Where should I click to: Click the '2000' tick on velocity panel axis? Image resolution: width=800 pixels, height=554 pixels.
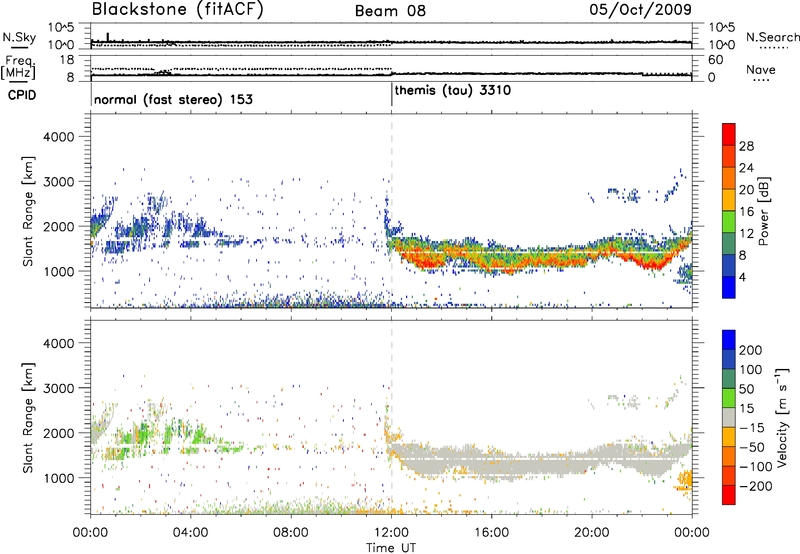click(x=59, y=433)
